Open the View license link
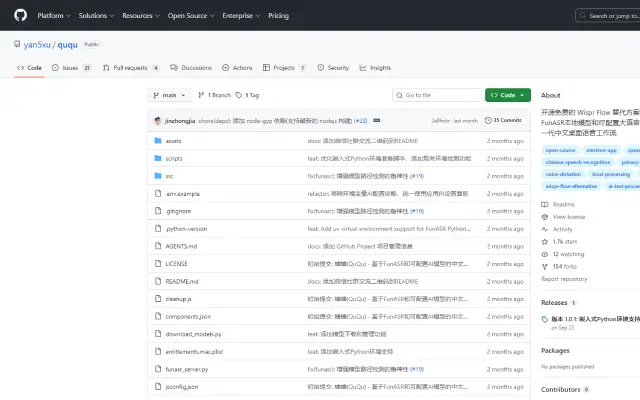This screenshot has width=640, height=400. point(563,217)
